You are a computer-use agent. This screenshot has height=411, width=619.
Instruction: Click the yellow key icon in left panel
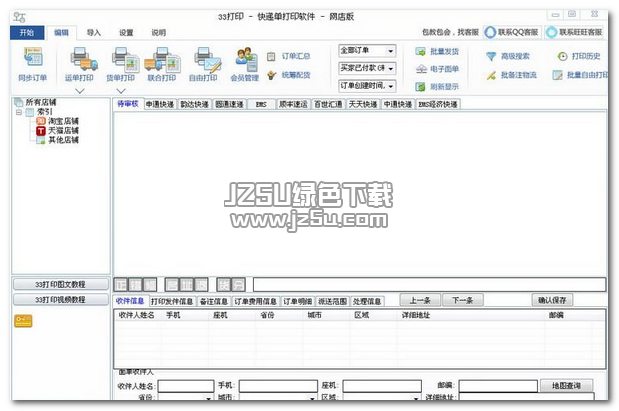pyautogui.click(x=23, y=321)
